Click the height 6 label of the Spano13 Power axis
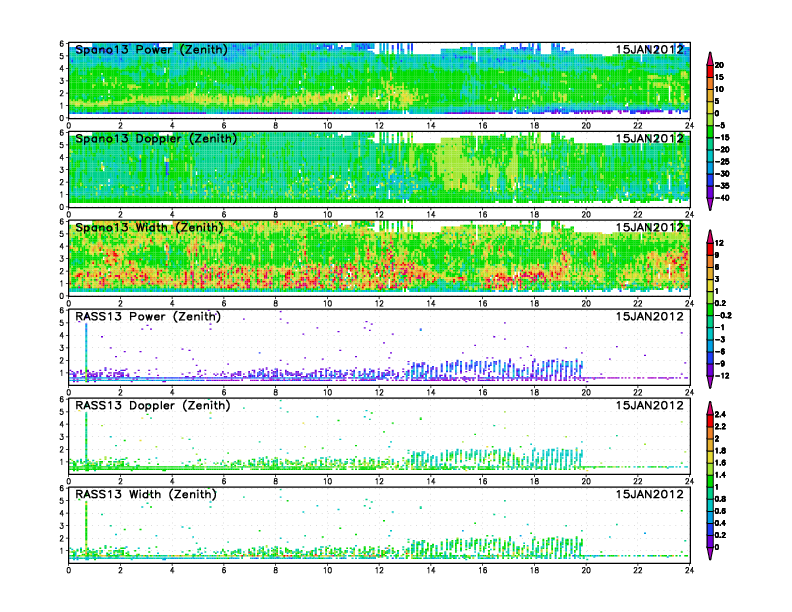This screenshot has width=792, height=612. (62, 43)
